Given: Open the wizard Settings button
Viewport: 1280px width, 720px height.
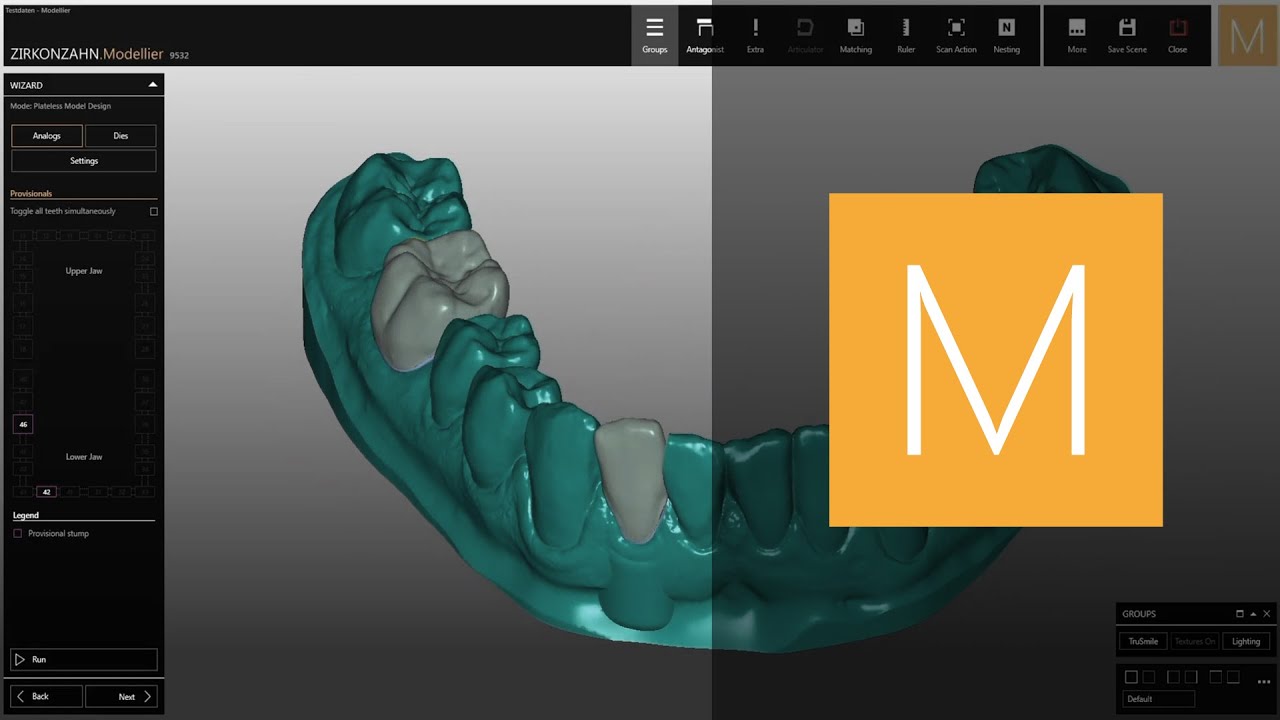Looking at the screenshot, I should [x=84, y=161].
